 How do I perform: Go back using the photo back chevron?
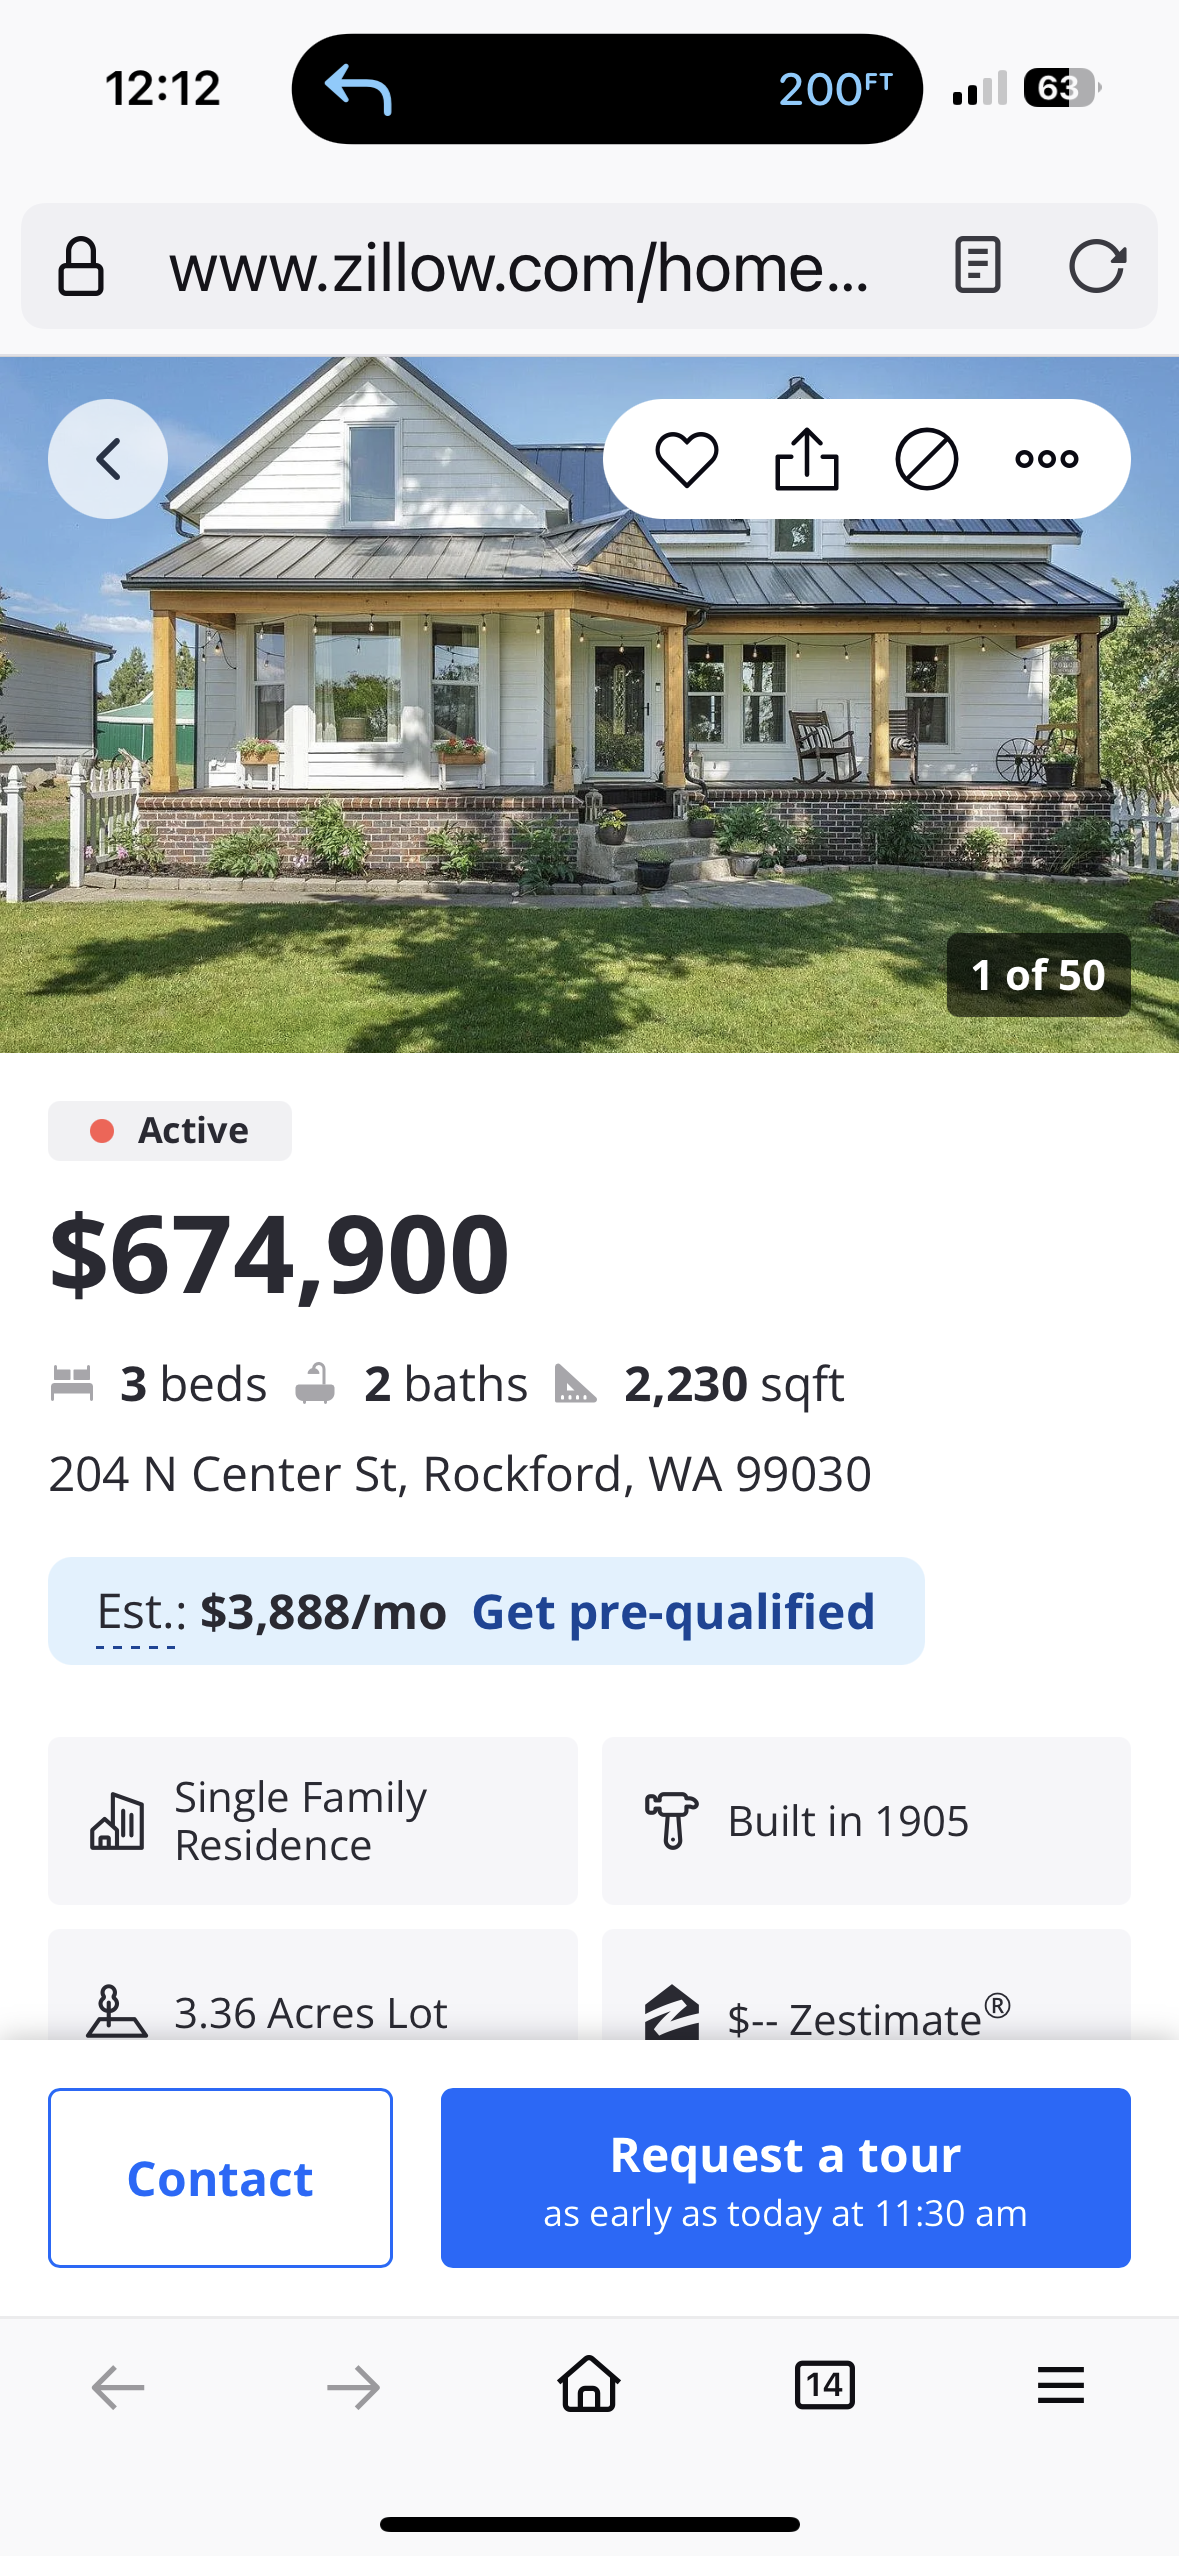(108, 459)
